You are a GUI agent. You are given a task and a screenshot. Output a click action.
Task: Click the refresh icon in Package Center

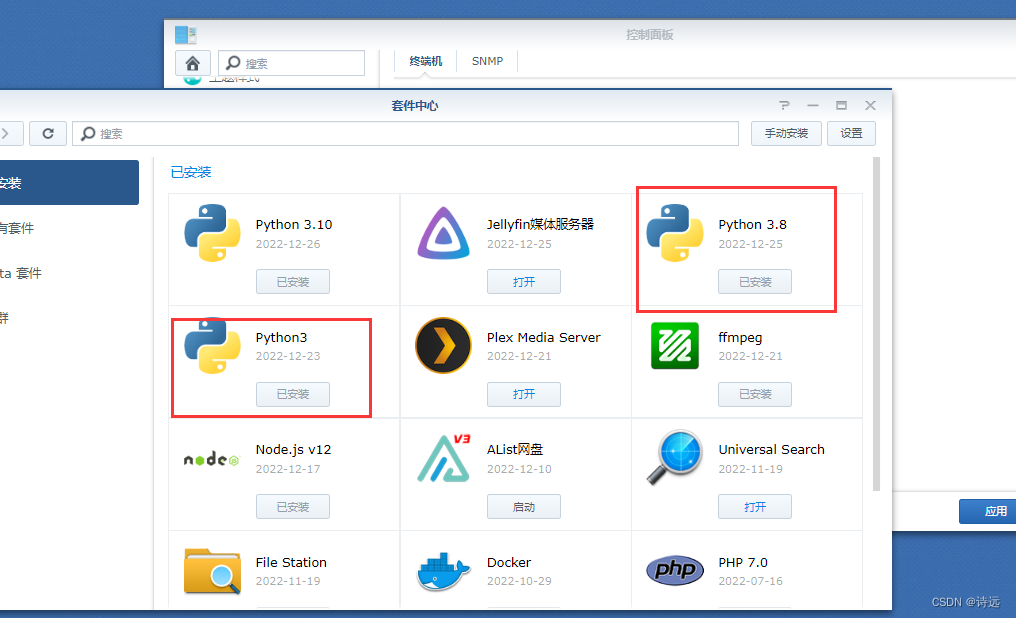click(x=48, y=133)
